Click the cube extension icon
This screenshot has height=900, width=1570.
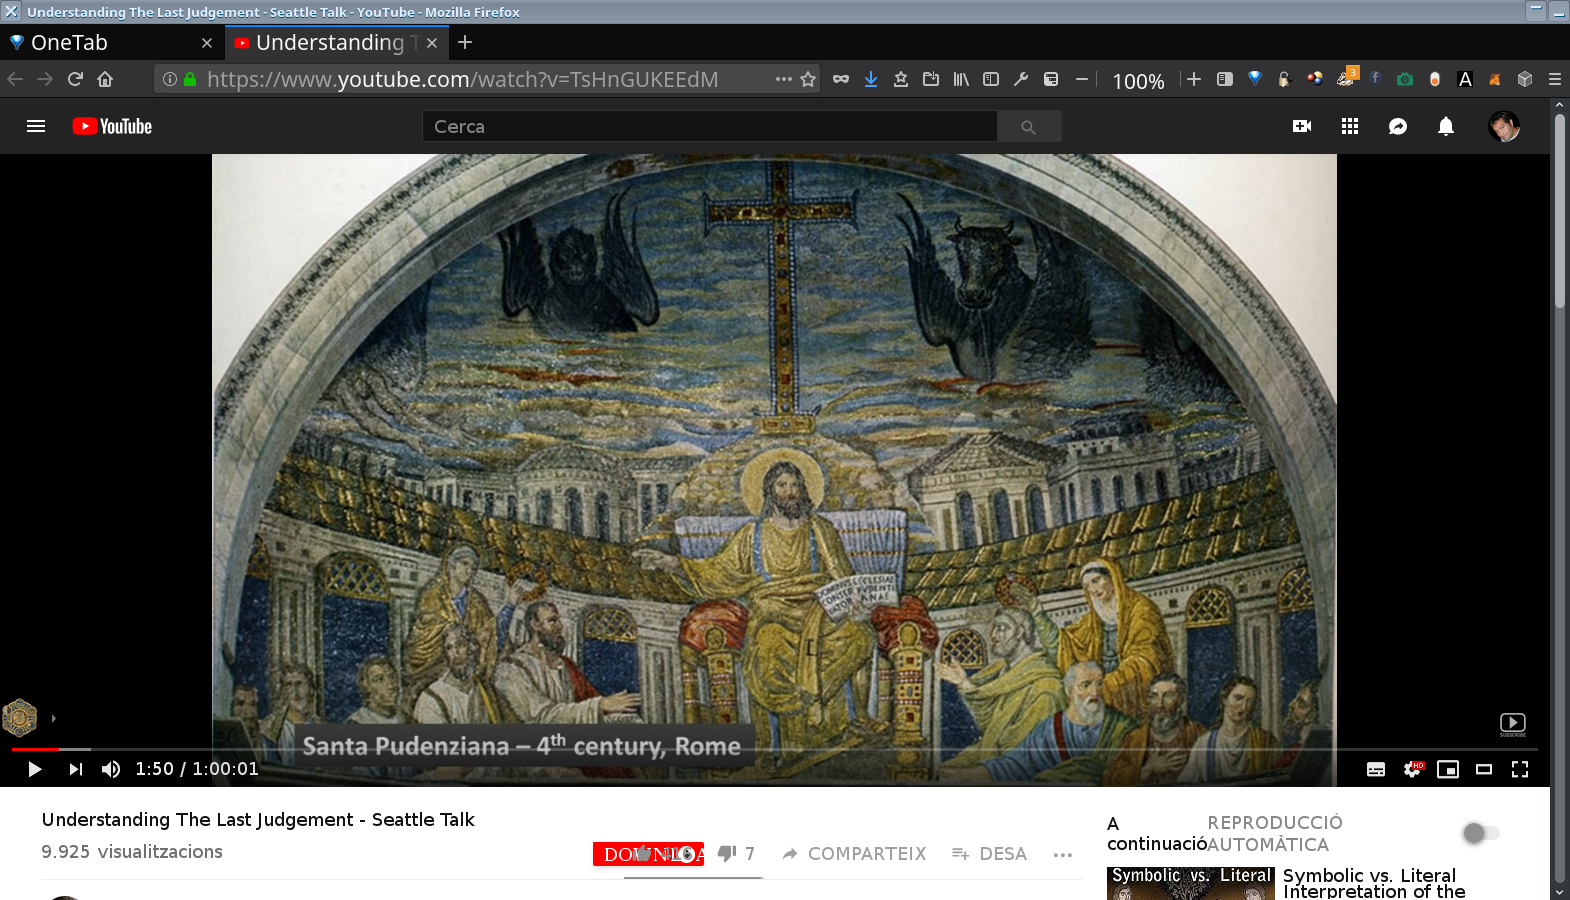point(1525,79)
